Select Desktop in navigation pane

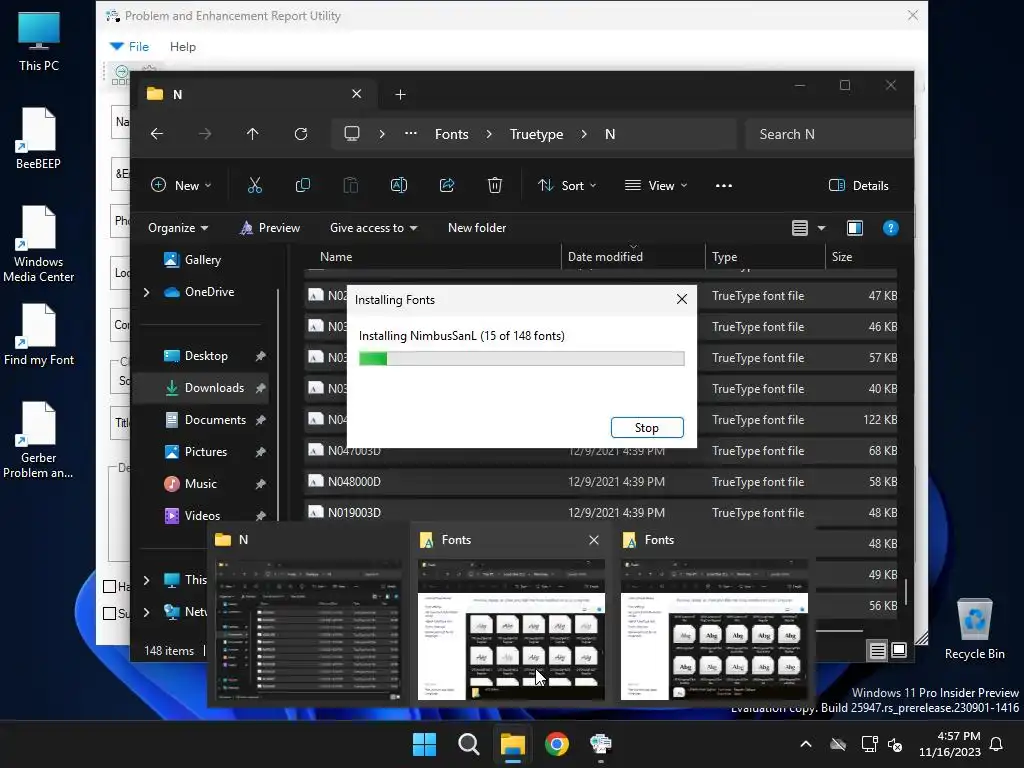206,356
